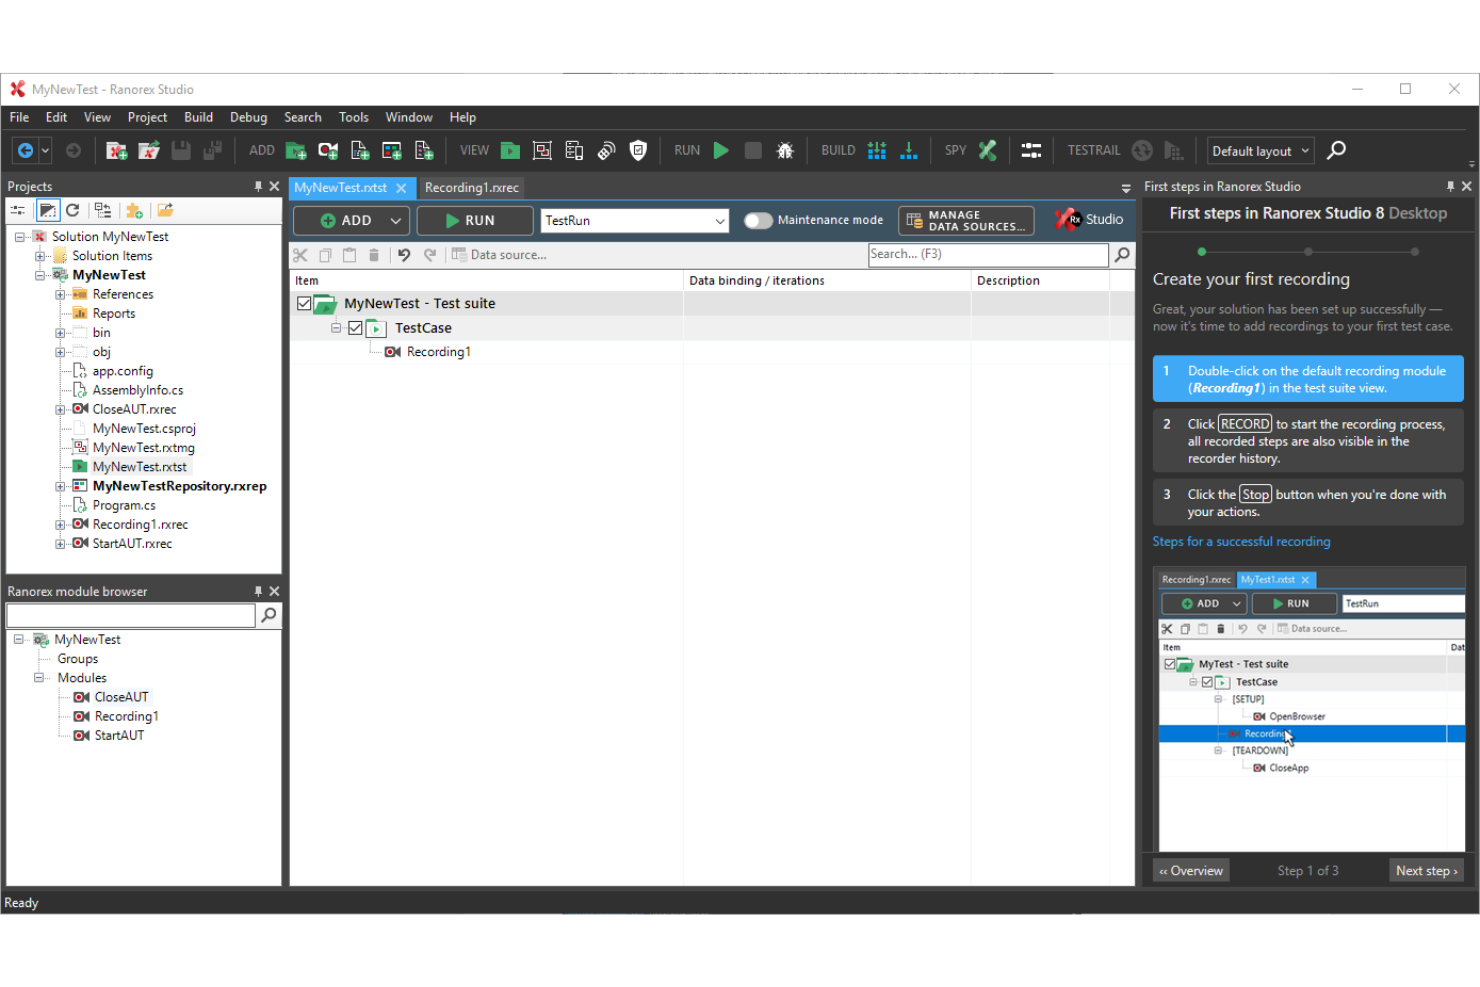
Task: Switch to the Recording1.rxrec tab
Action: pyautogui.click(x=472, y=187)
